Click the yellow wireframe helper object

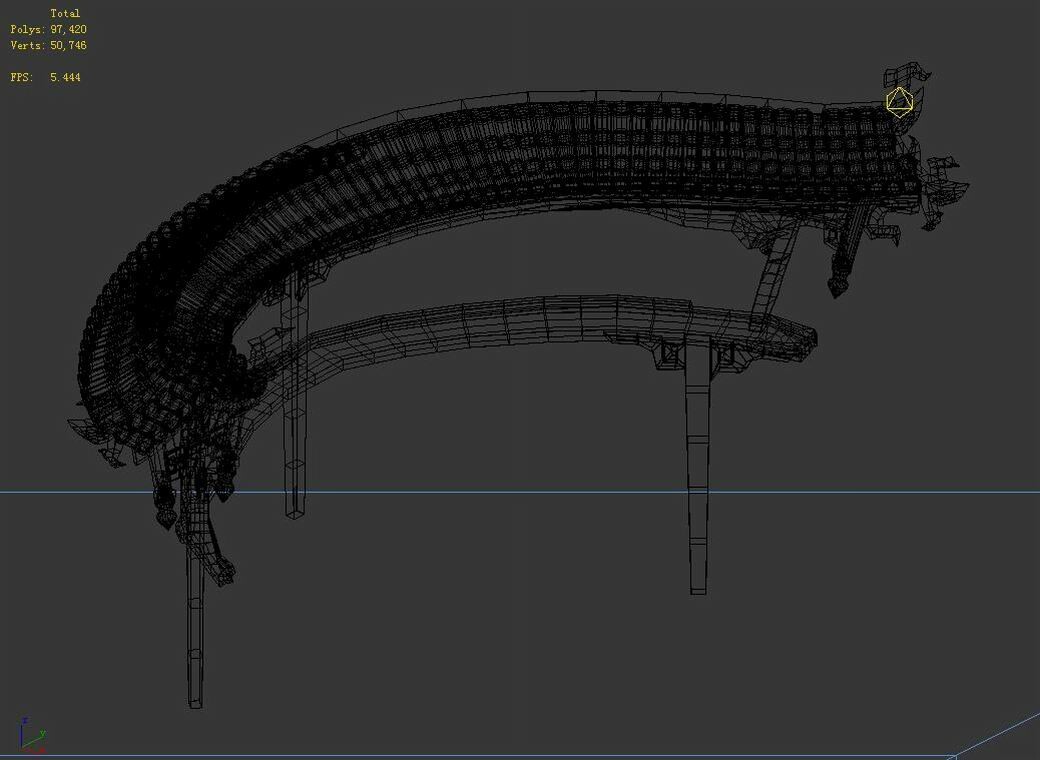coord(900,102)
